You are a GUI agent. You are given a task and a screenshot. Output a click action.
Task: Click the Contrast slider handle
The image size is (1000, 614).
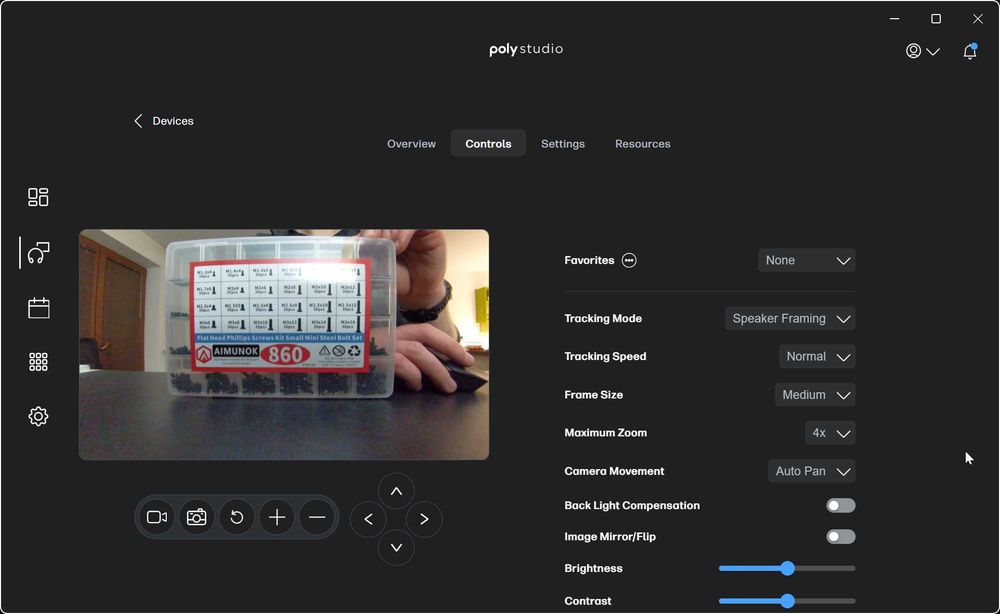tap(788, 601)
